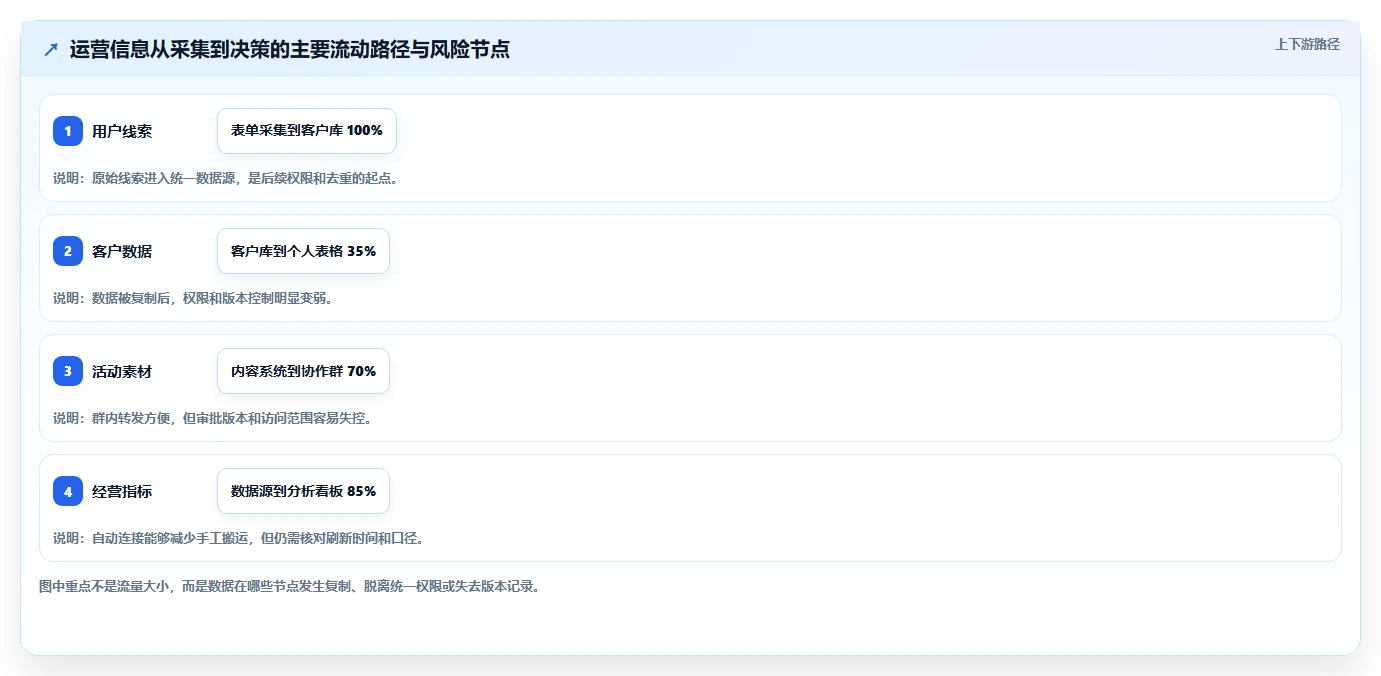Click the step 2 number badge
The width and height of the screenshot is (1381, 676).
click(x=68, y=251)
